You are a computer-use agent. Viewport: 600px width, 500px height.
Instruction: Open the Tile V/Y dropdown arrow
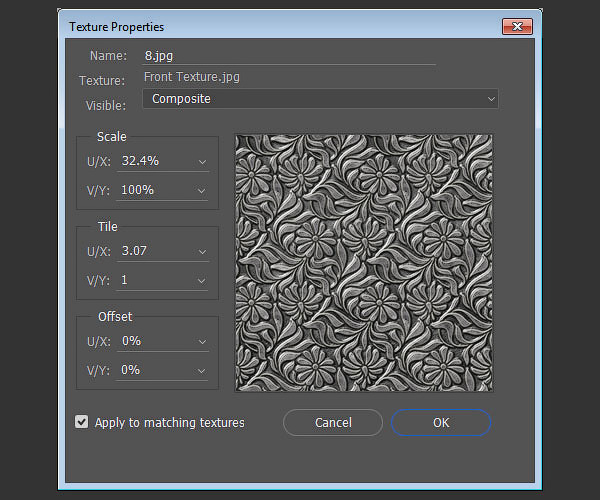(201, 281)
